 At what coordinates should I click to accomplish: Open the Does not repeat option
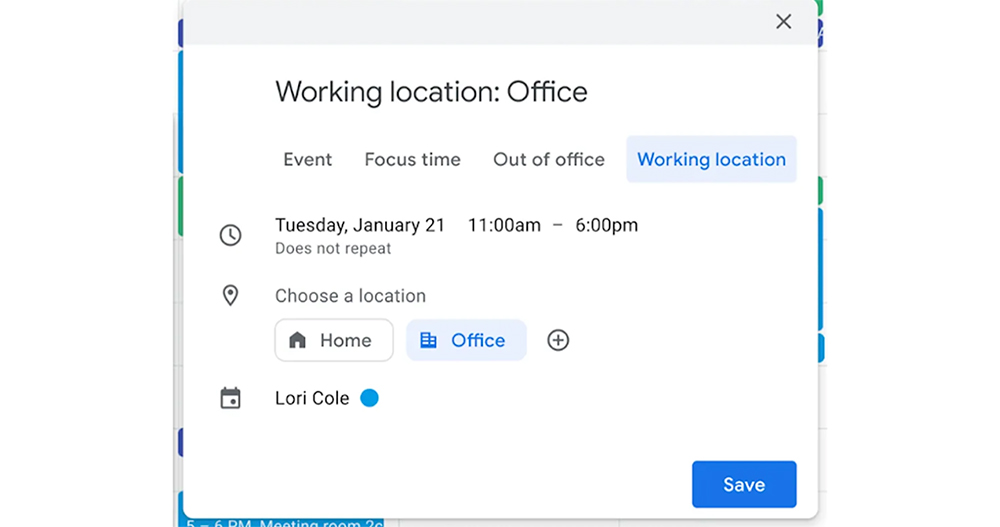coord(333,248)
